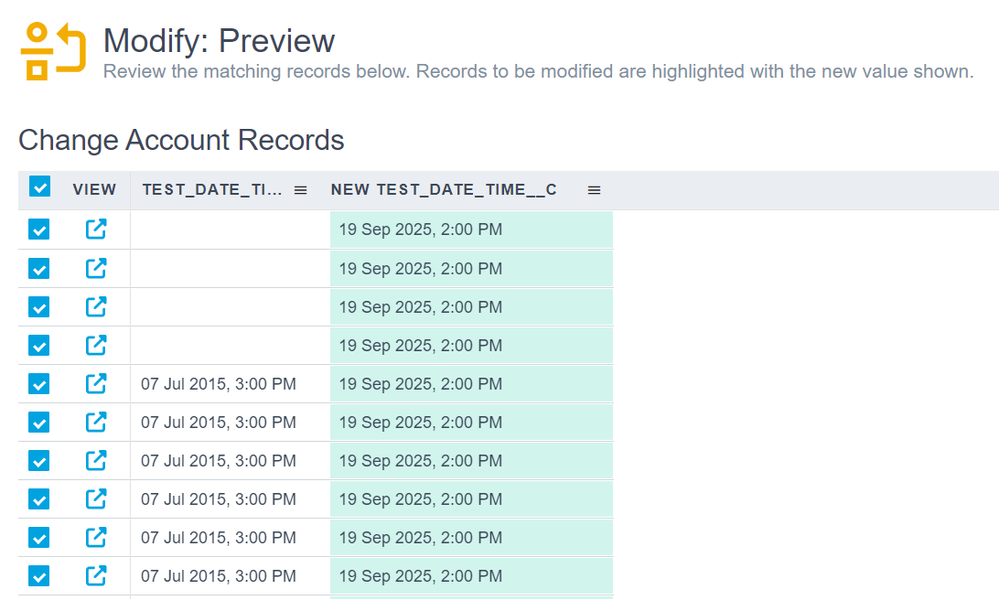Image resolution: width=999 pixels, height=599 pixels.
Task: Open the record view icon in the ninth row
Action: pos(96,537)
